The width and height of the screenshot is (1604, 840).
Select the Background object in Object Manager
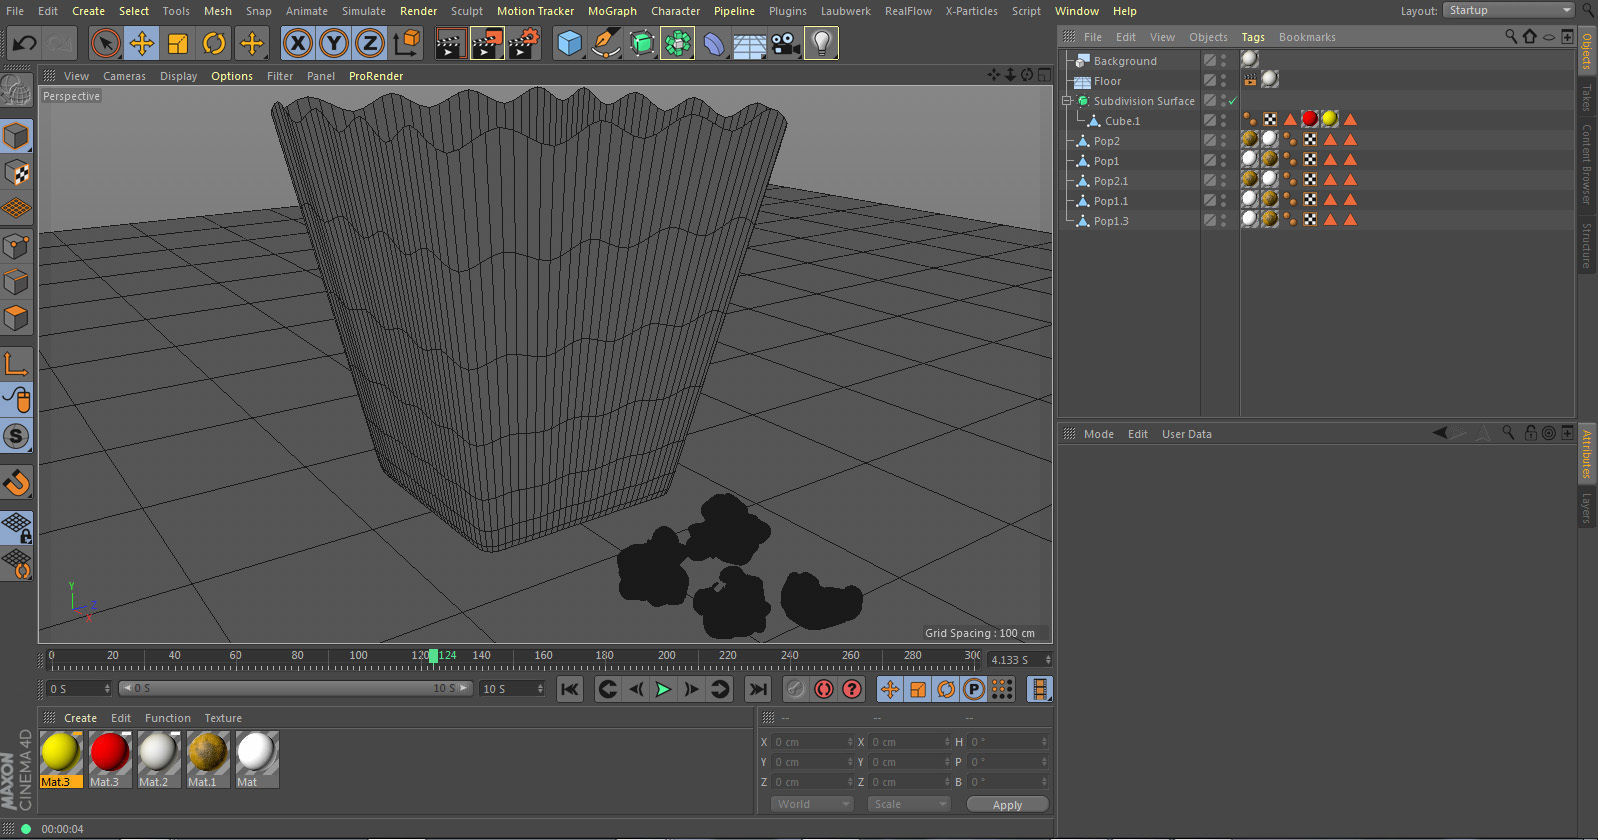point(1124,61)
